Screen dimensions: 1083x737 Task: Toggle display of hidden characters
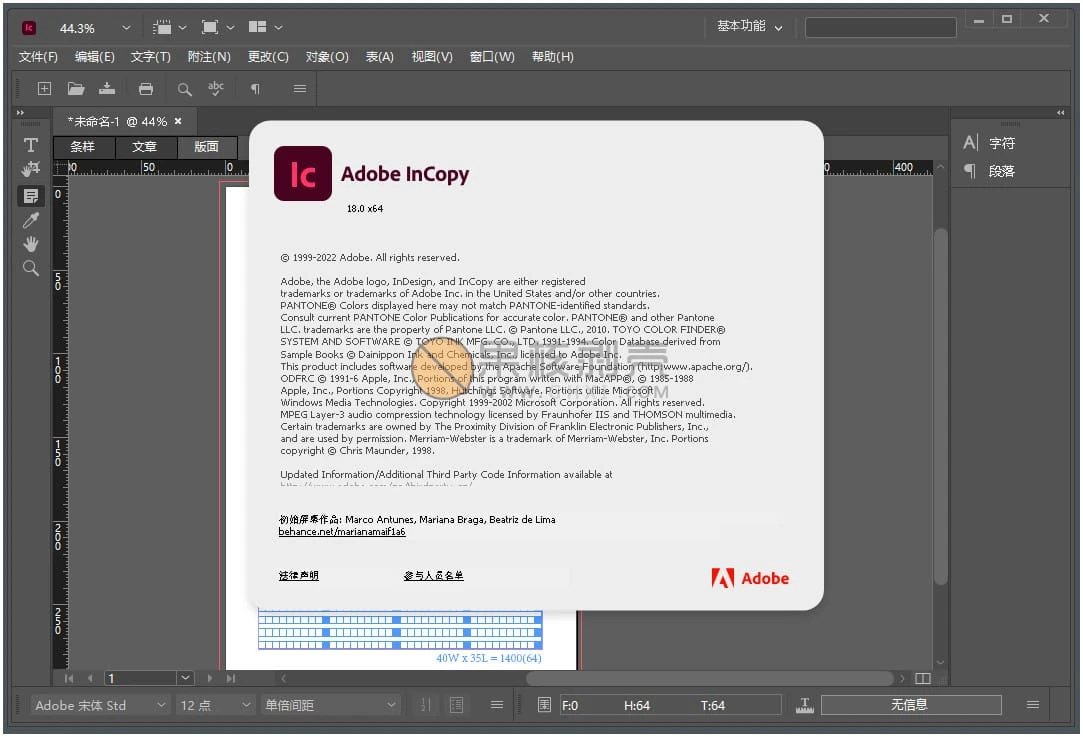(254, 88)
